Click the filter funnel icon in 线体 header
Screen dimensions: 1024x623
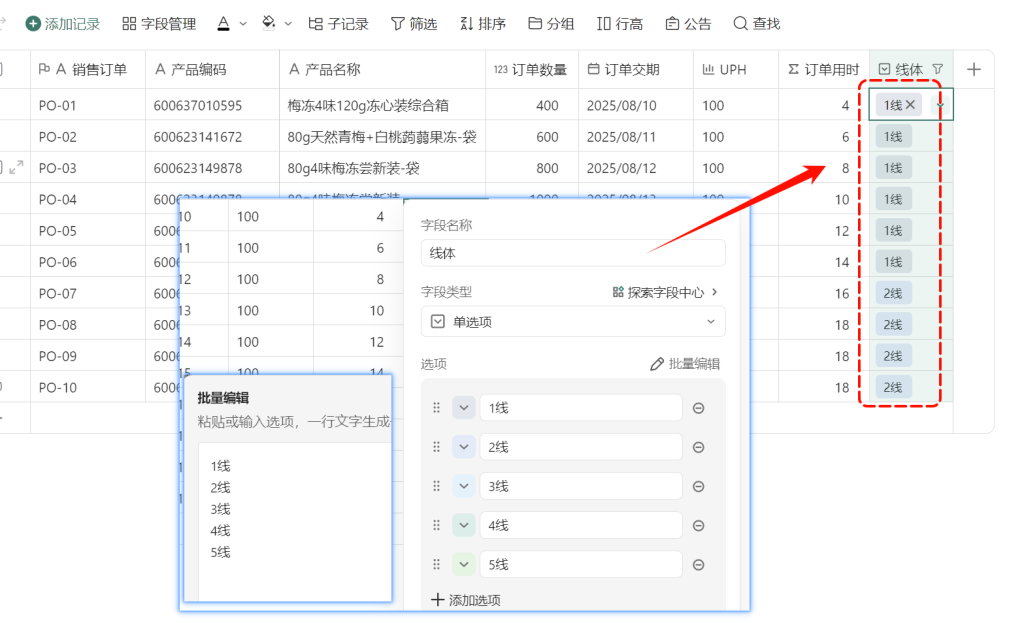click(x=938, y=69)
